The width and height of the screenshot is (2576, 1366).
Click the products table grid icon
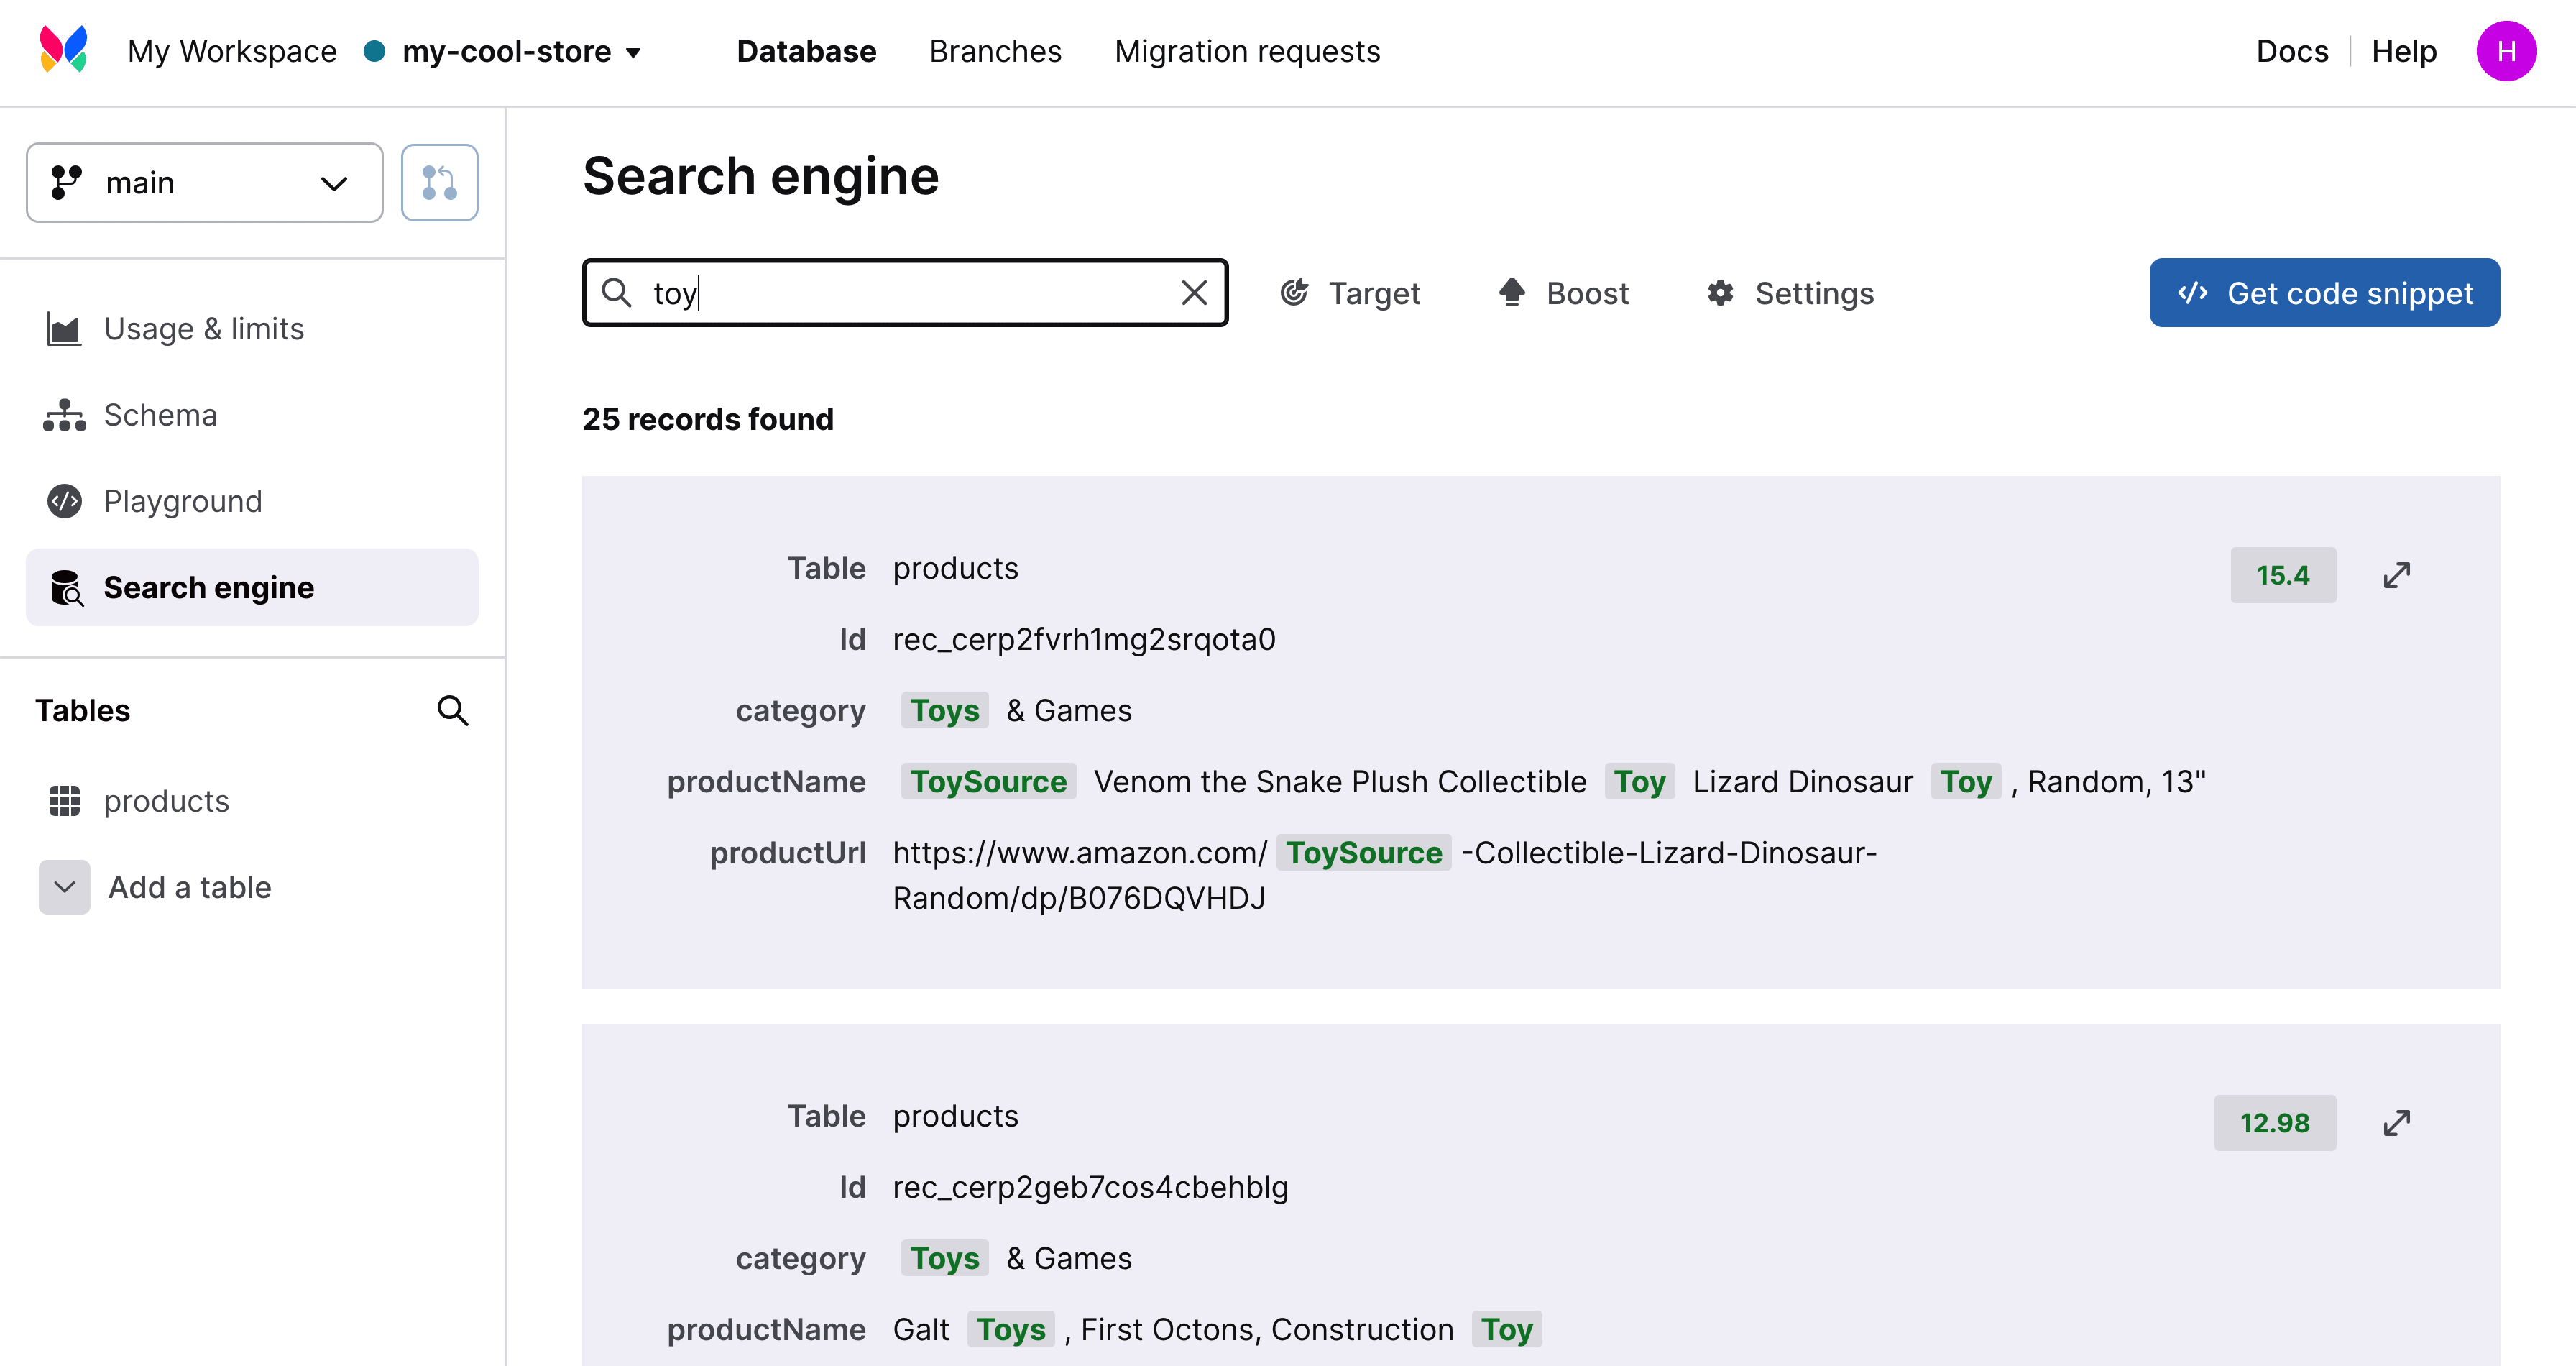(64, 801)
